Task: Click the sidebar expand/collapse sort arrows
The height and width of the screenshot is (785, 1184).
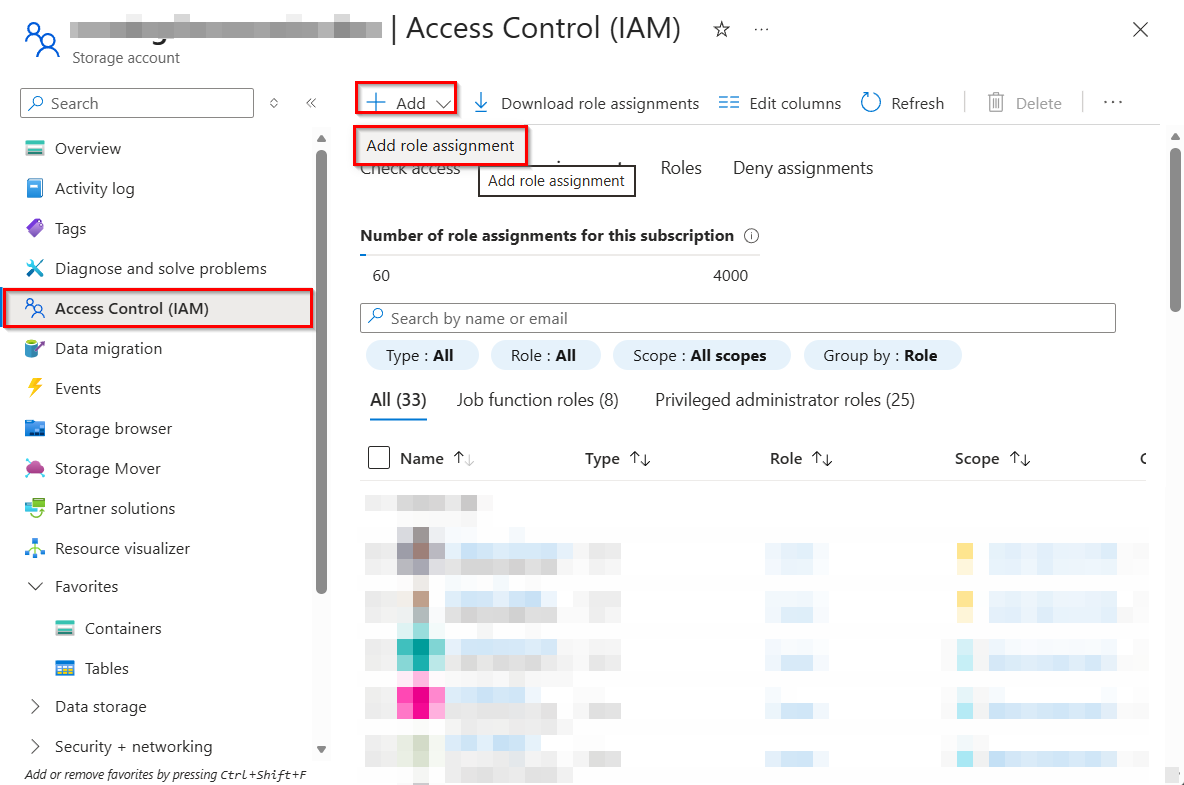Action: [x=274, y=103]
